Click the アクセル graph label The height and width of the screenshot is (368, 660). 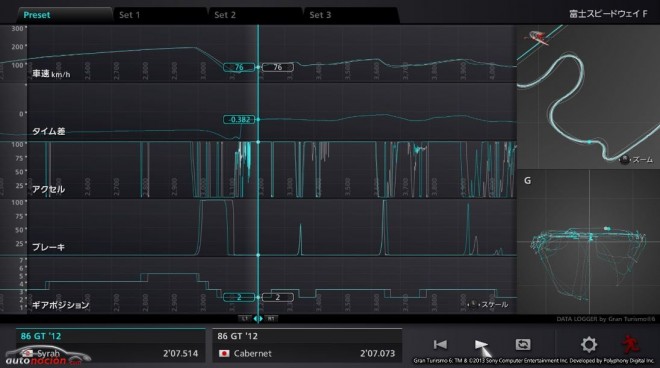pyautogui.click(x=49, y=189)
